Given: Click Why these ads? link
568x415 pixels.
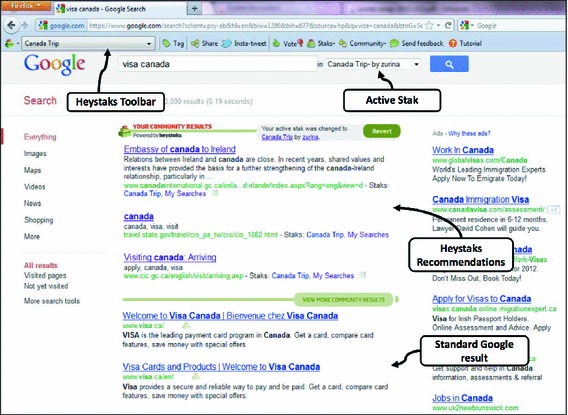Looking at the screenshot, I should (x=469, y=133).
